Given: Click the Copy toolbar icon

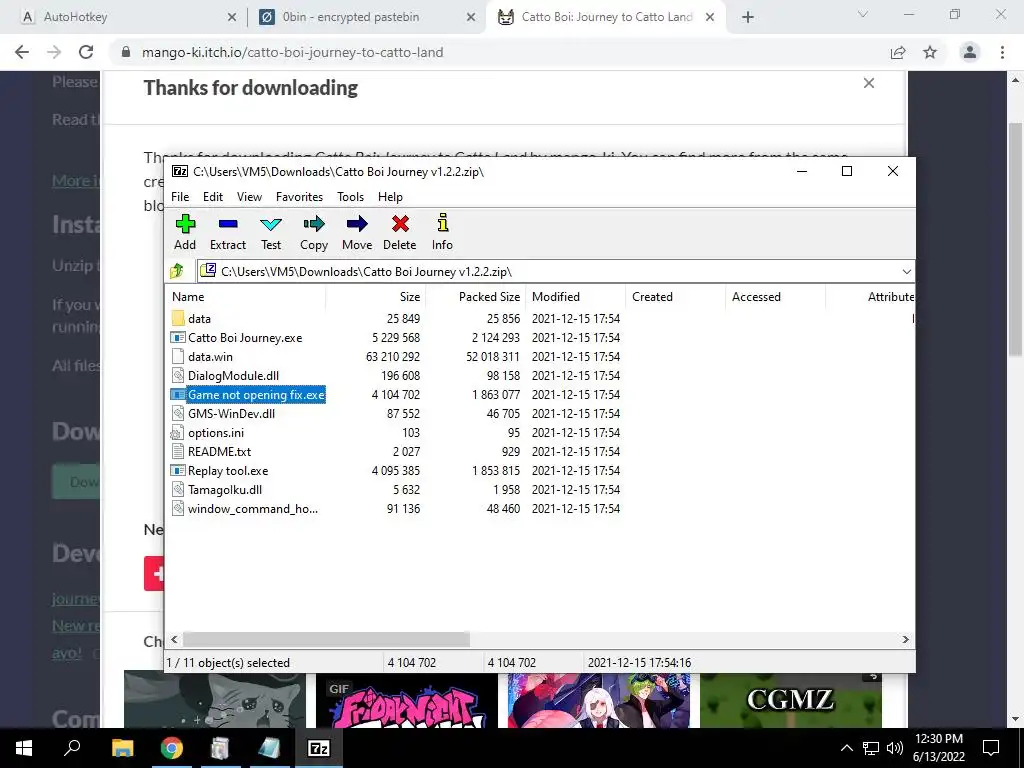Looking at the screenshot, I should [x=314, y=224].
